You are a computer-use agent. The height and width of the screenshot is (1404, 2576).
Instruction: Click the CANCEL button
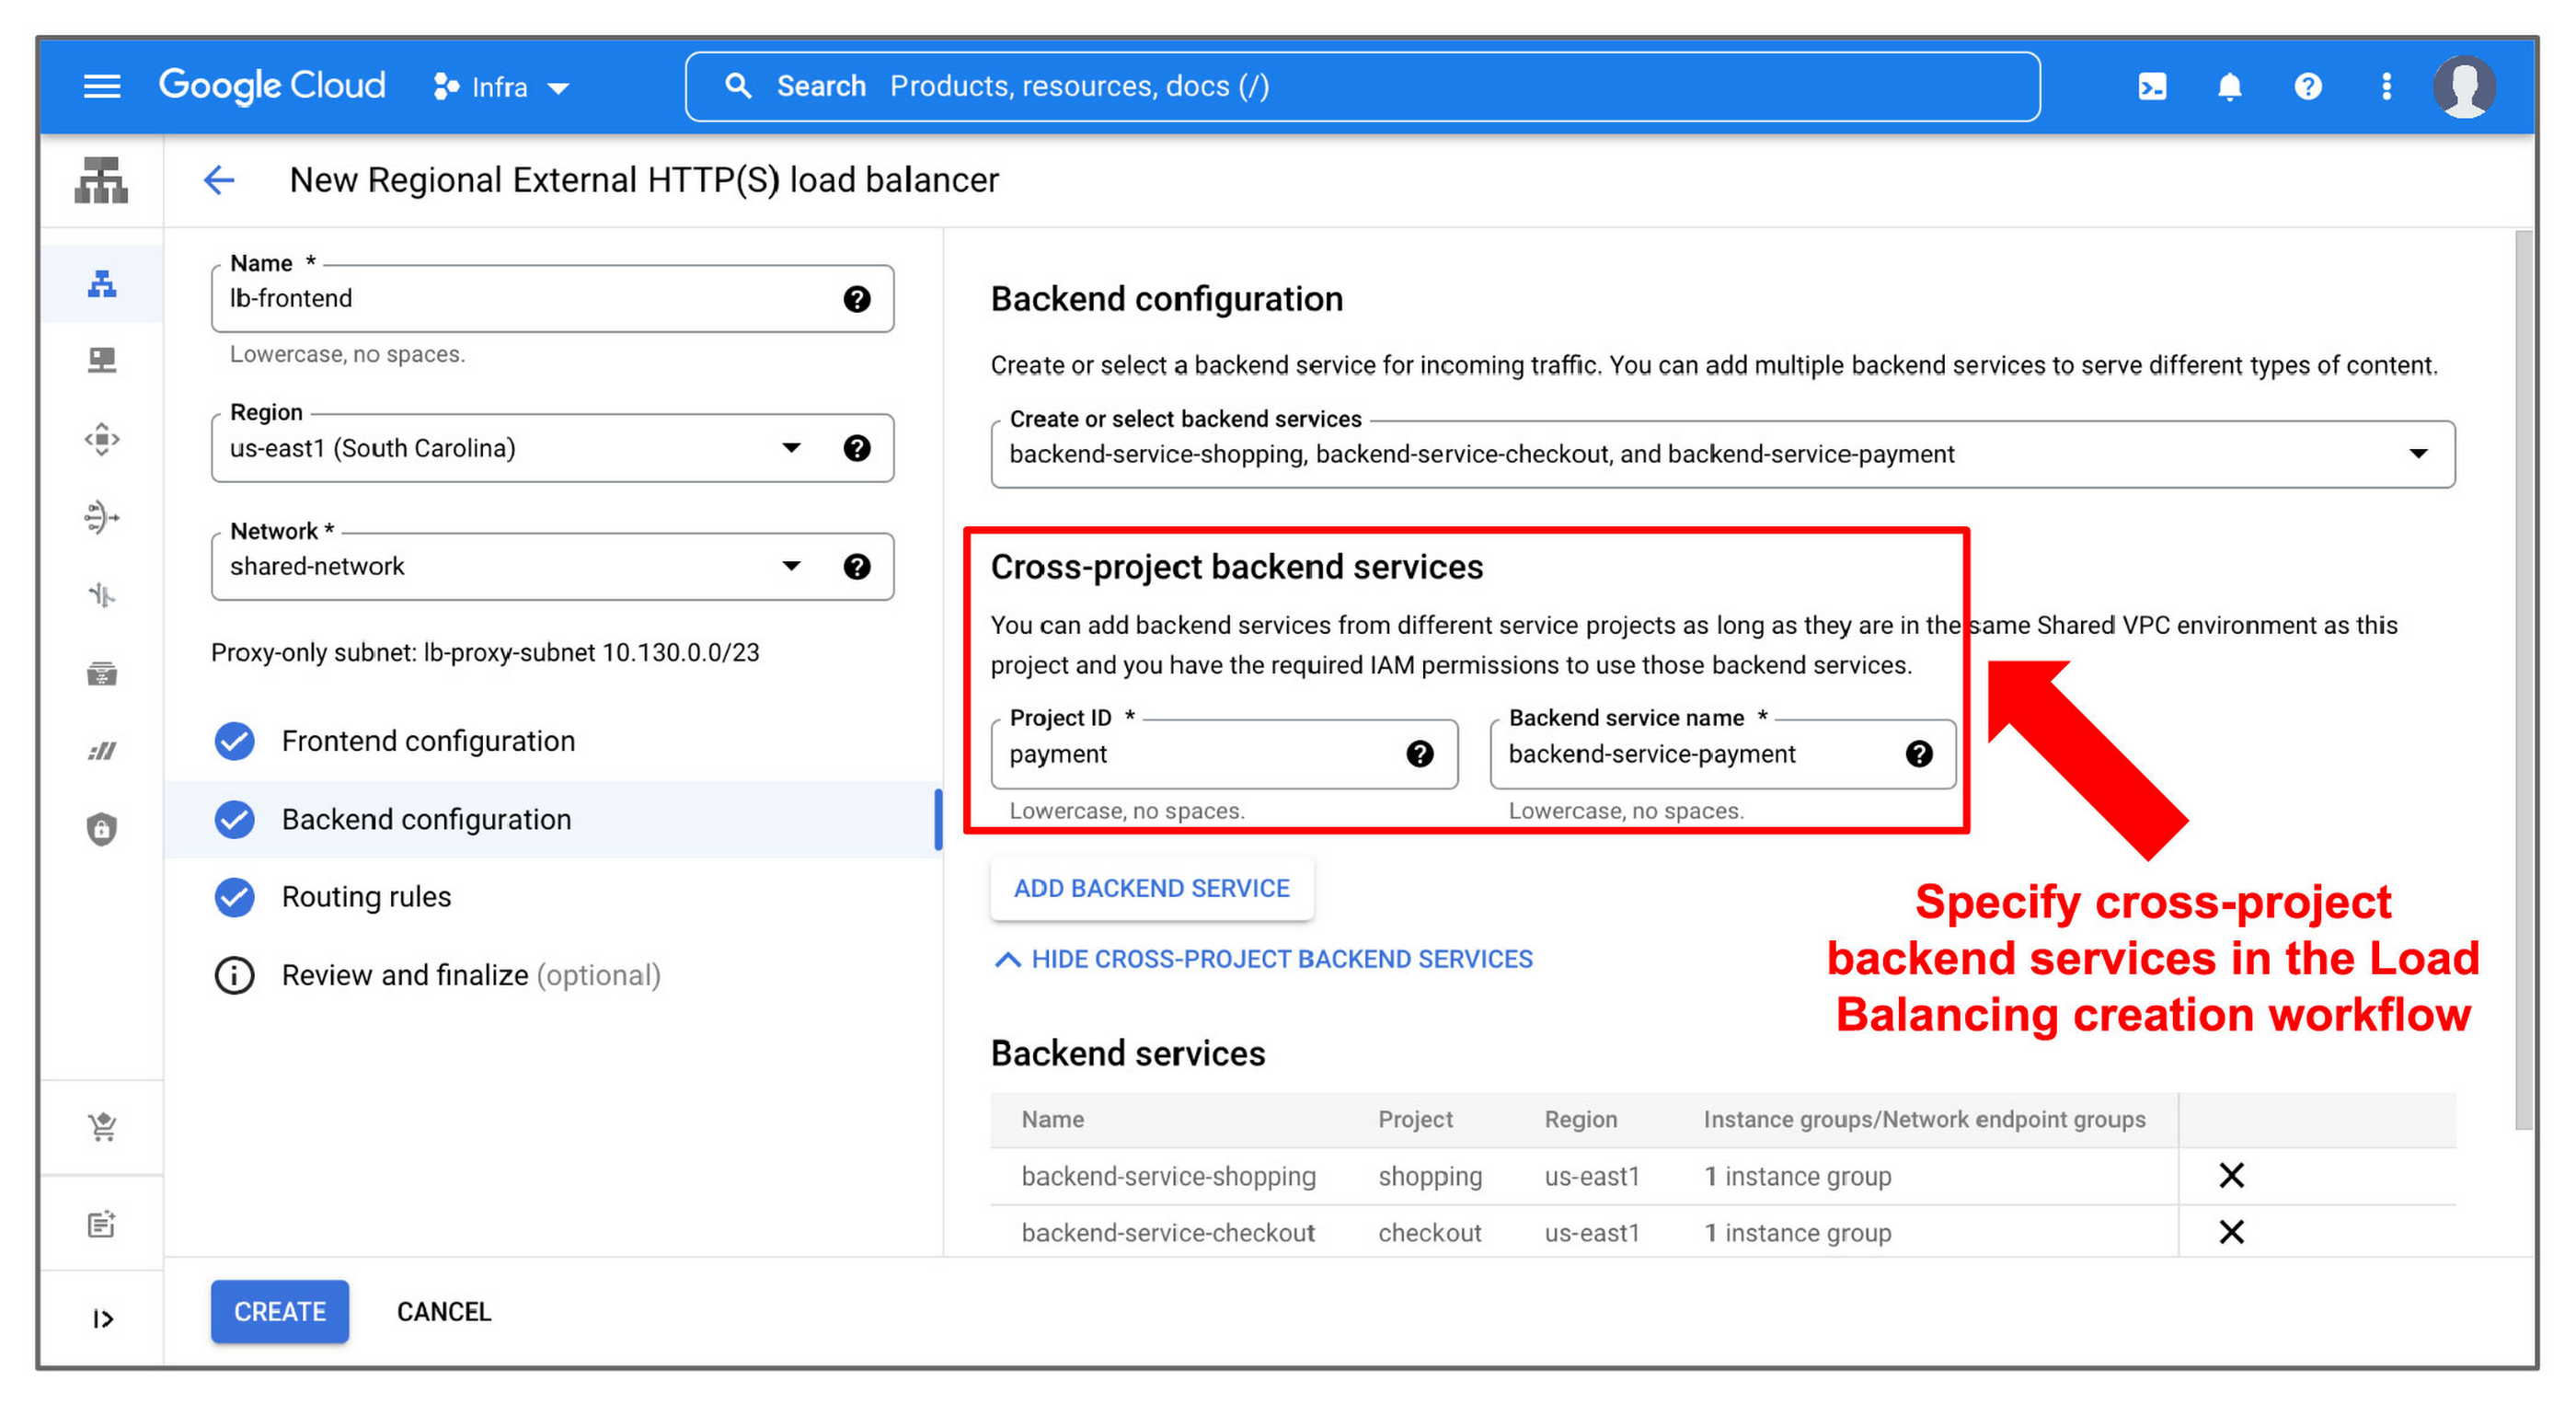pyautogui.click(x=444, y=1311)
